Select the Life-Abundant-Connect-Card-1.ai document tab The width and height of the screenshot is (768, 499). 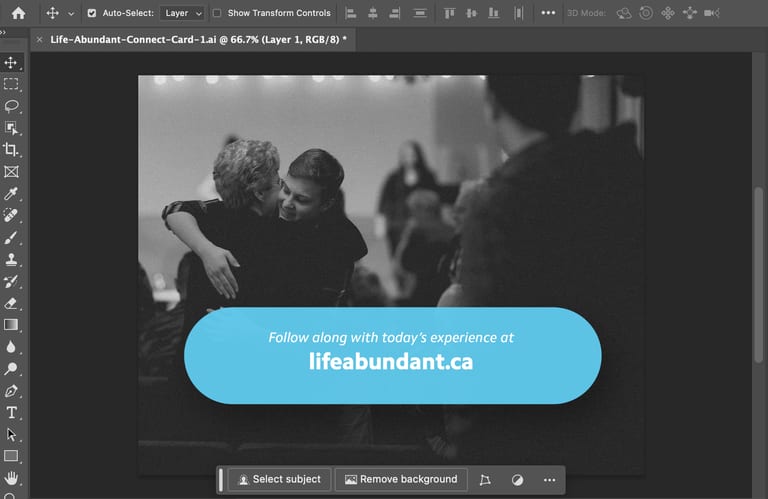[198, 40]
